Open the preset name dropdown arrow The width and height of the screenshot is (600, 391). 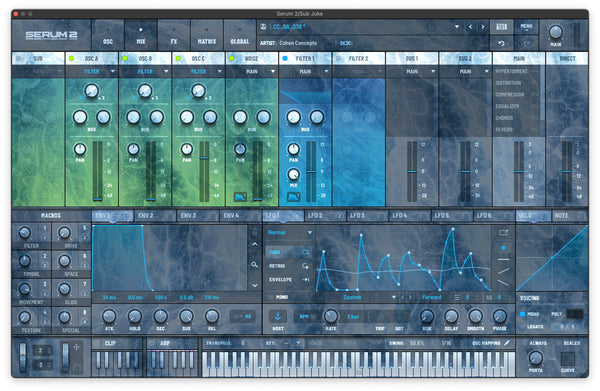click(457, 27)
